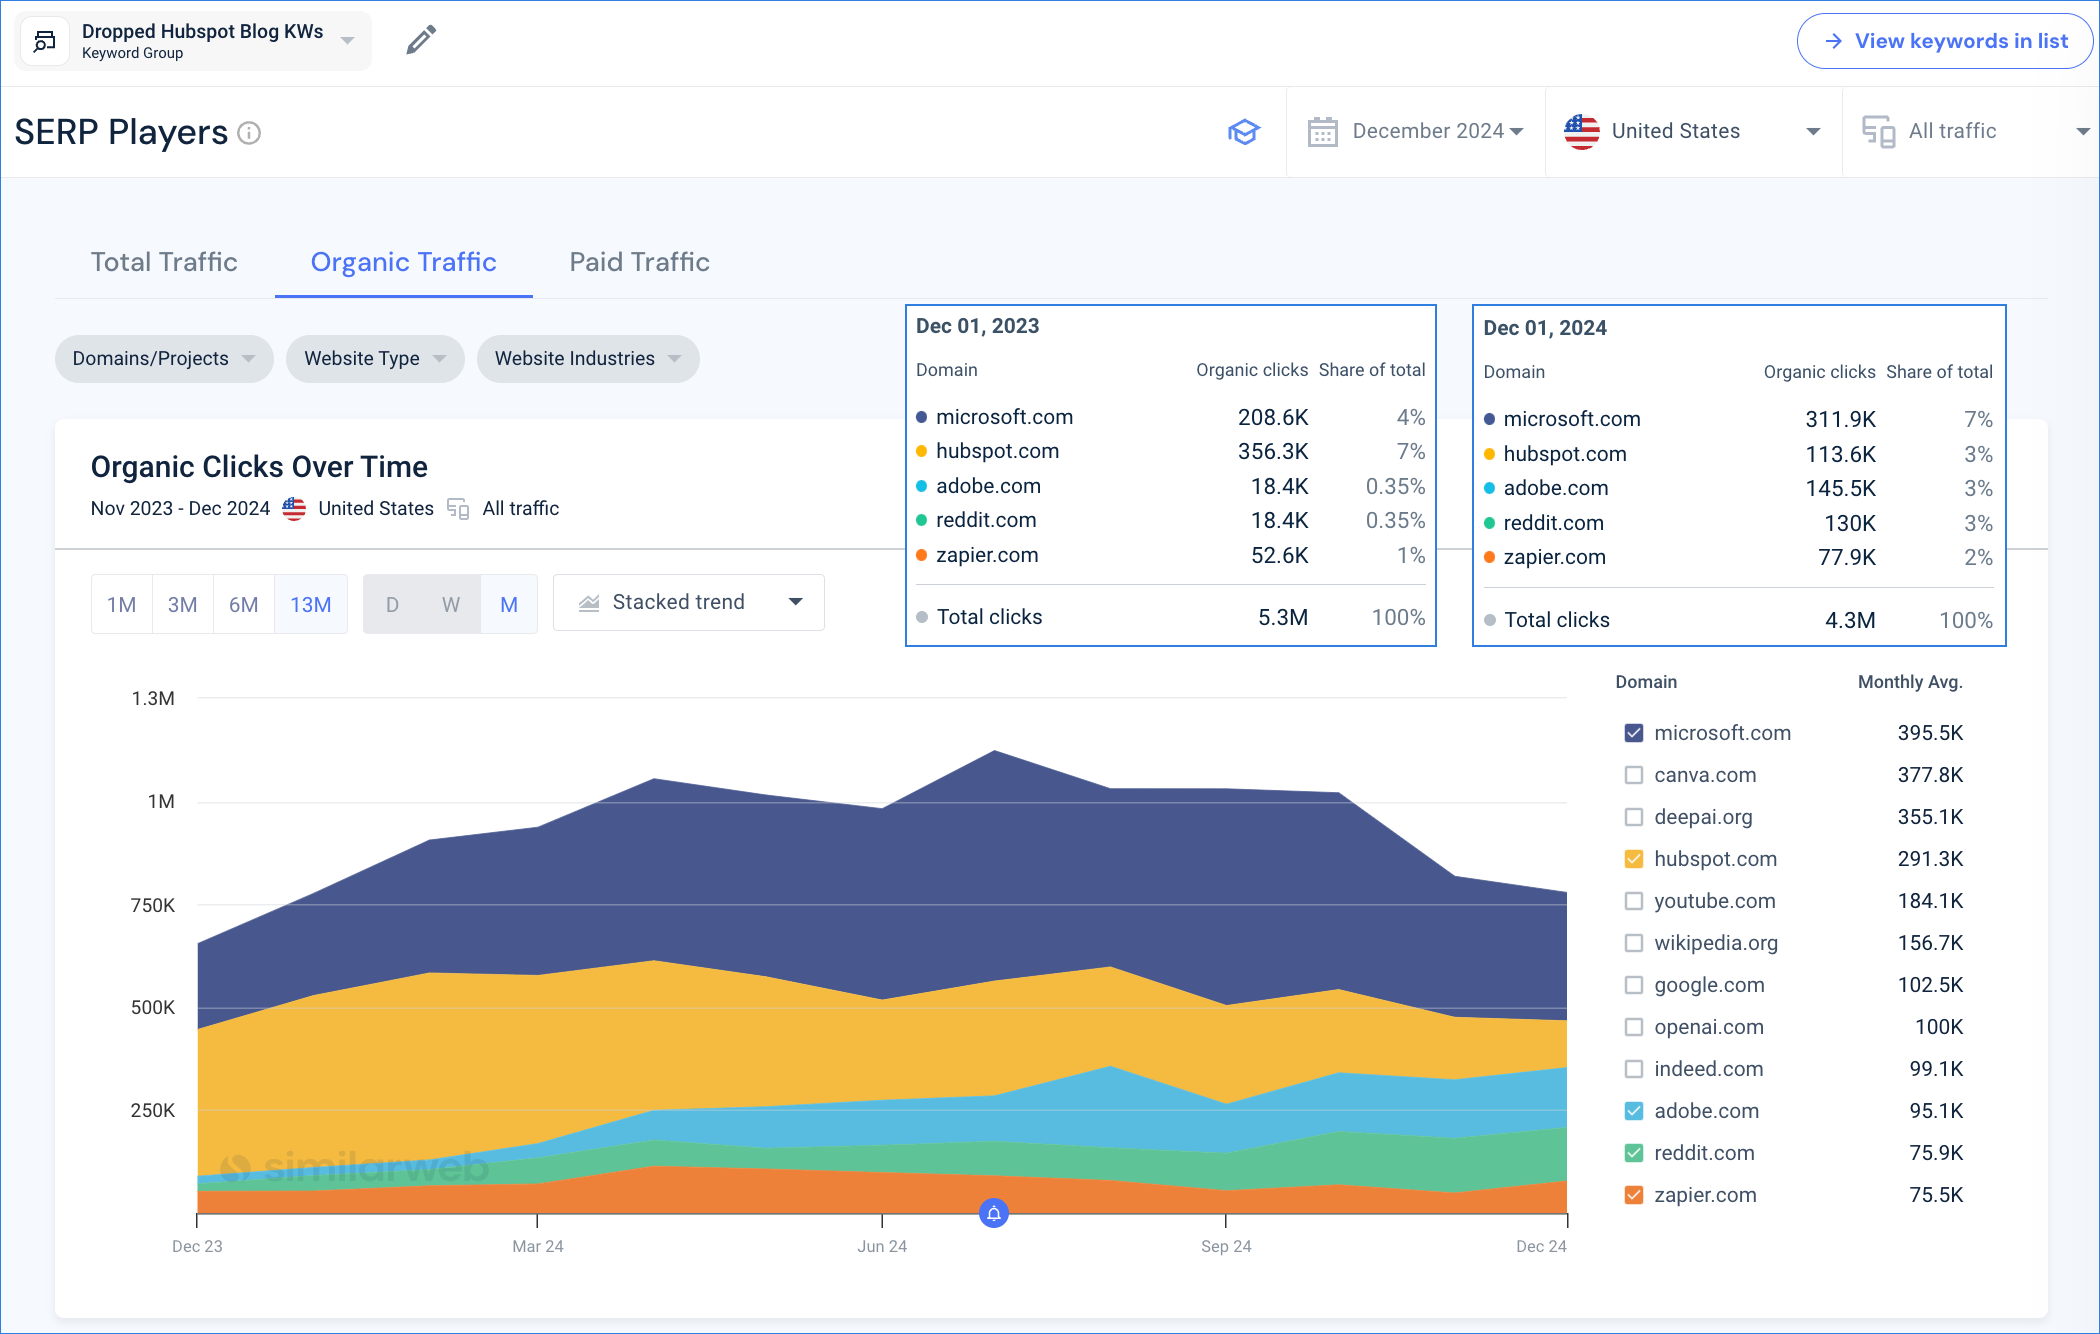This screenshot has height=1334, width=2100.
Task: Check openai.com in domain legend
Action: [1634, 1027]
